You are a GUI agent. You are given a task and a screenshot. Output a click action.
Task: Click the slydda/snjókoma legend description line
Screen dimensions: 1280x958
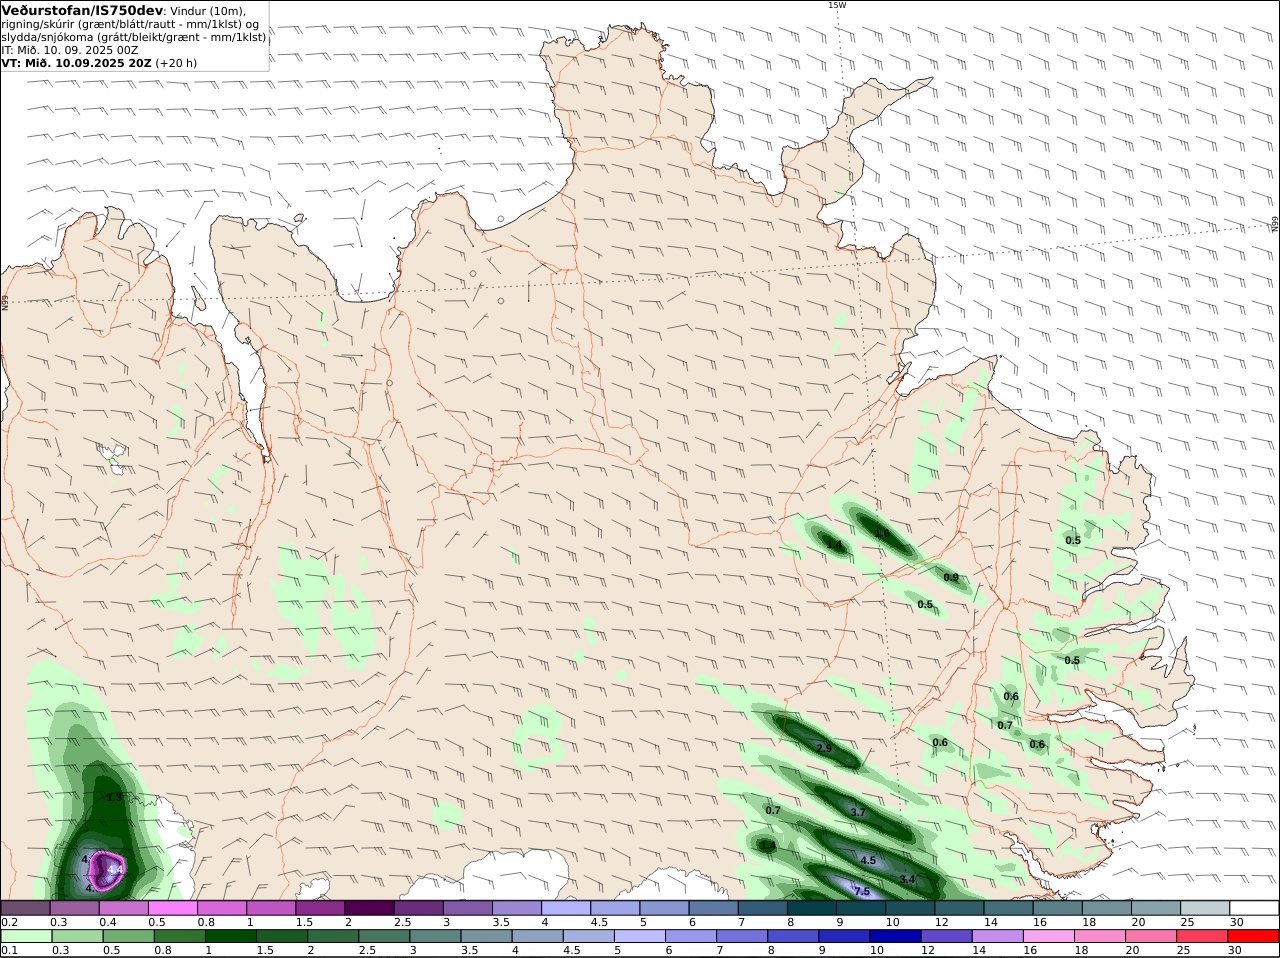(134, 37)
